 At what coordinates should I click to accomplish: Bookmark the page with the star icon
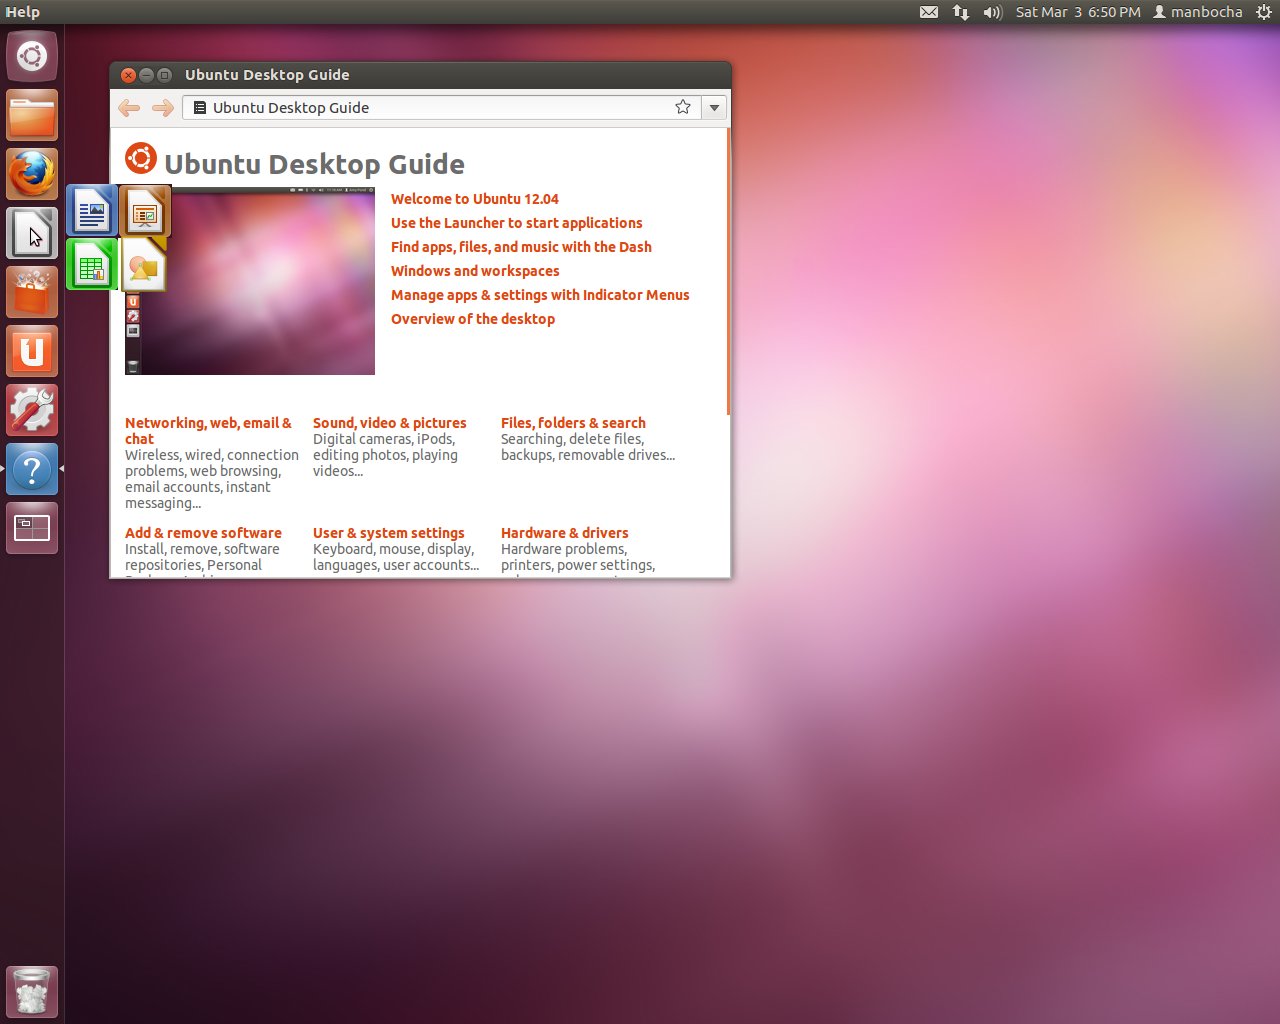click(x=683, y=107)
